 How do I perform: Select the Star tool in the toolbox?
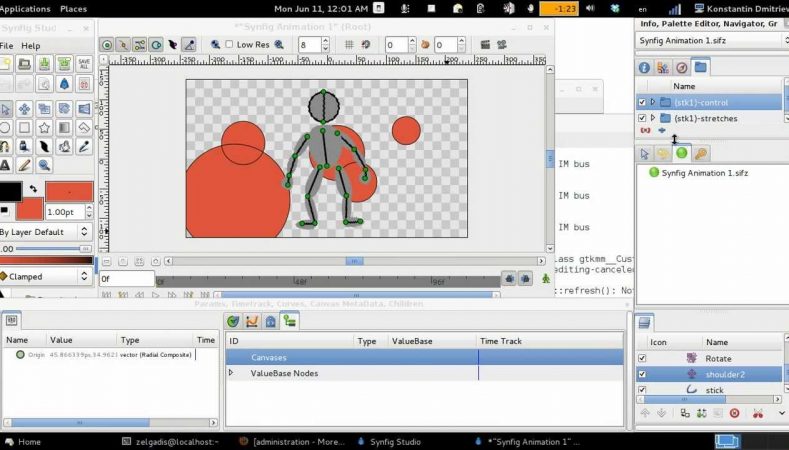44,127
